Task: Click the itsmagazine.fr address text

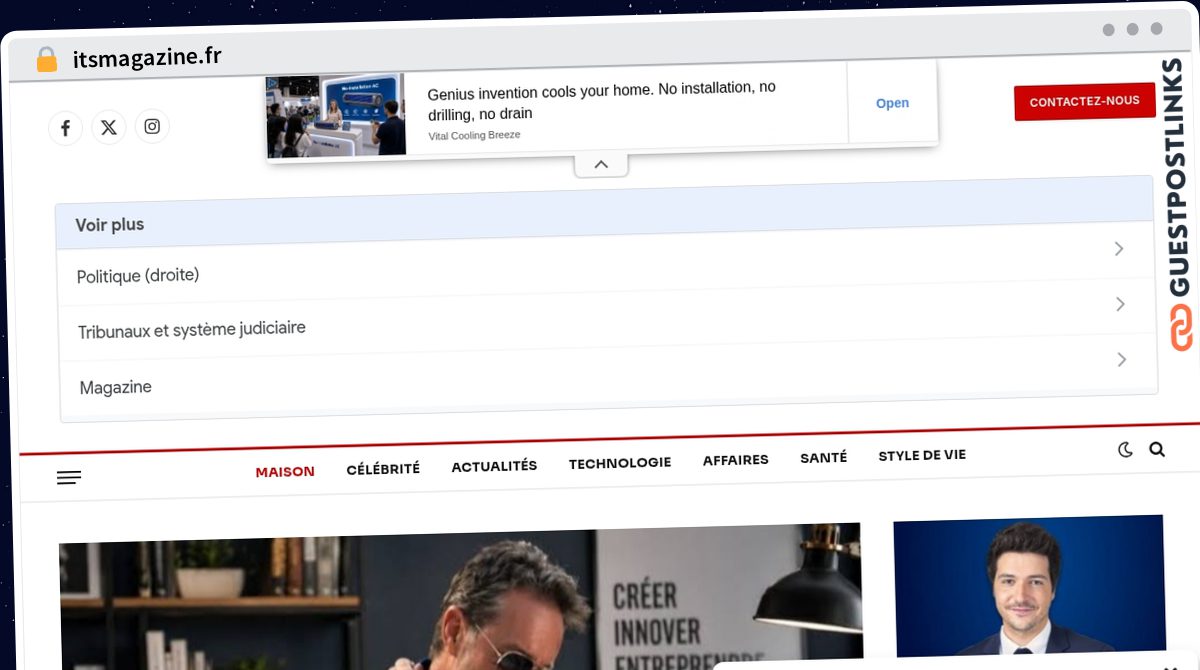Action: (x=147, y=57)
